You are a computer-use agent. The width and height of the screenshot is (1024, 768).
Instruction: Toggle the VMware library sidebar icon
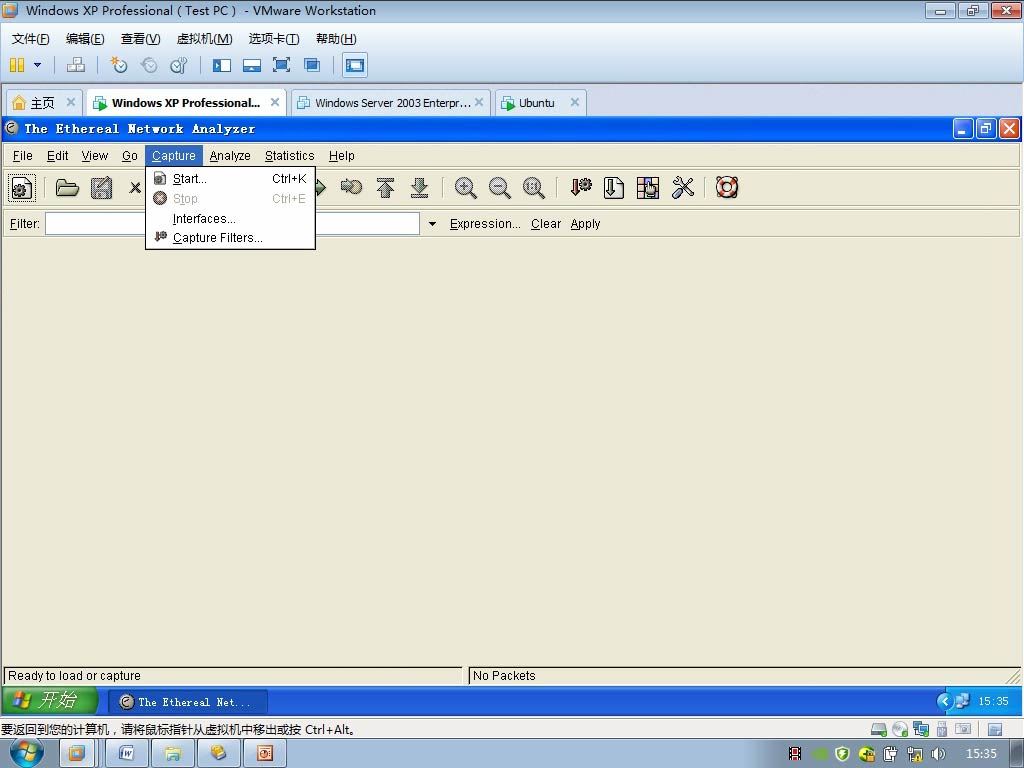click(222, 65)
